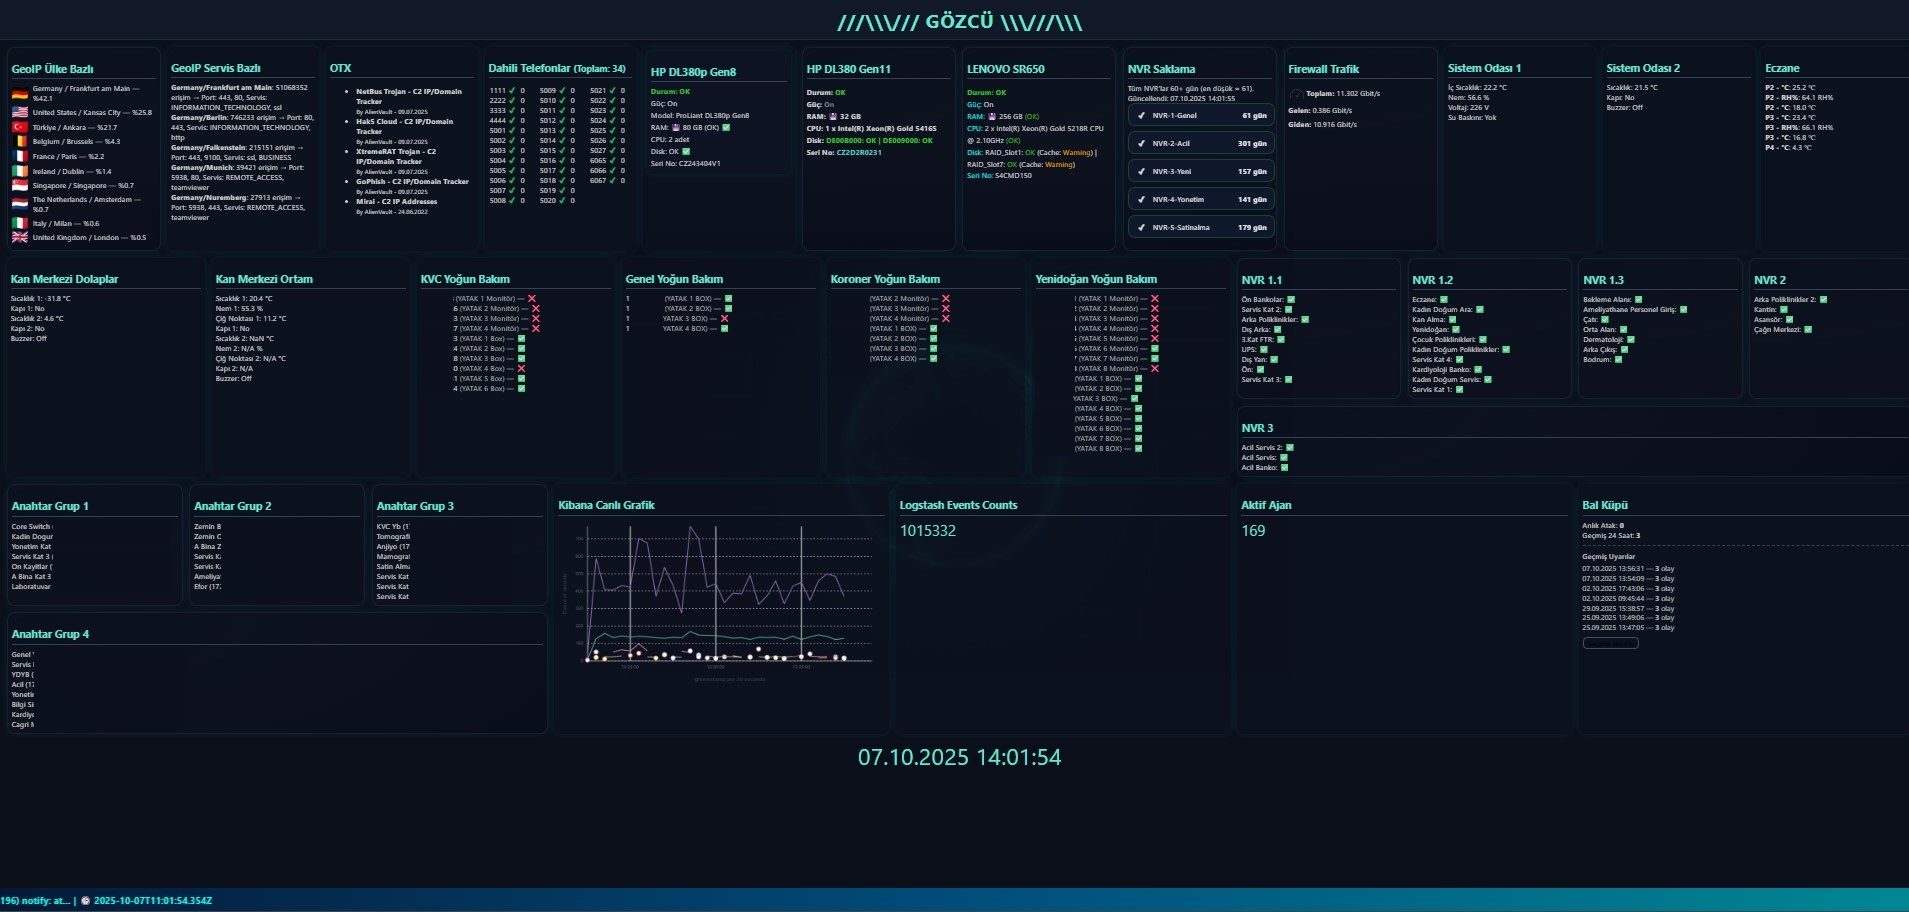Click the Eczane checkbox in NVR 1.2
1909x912 pixels.
pyautogui.click(x=1443, y=300)
